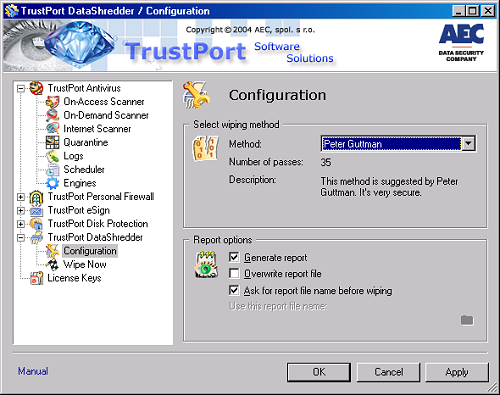Confirm settings with the OK button
This screenshot has width=500, height=395.
[319, 372]
